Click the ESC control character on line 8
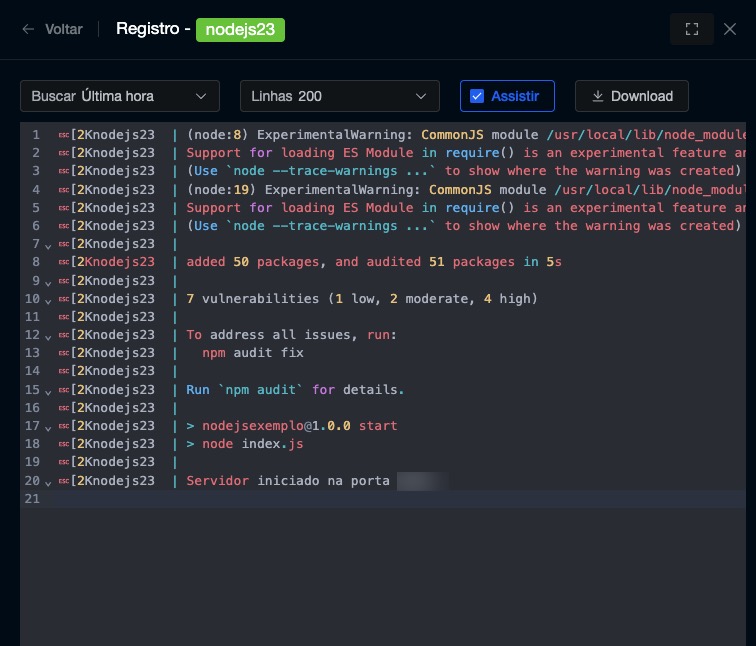756x646 pixels. 64,262
